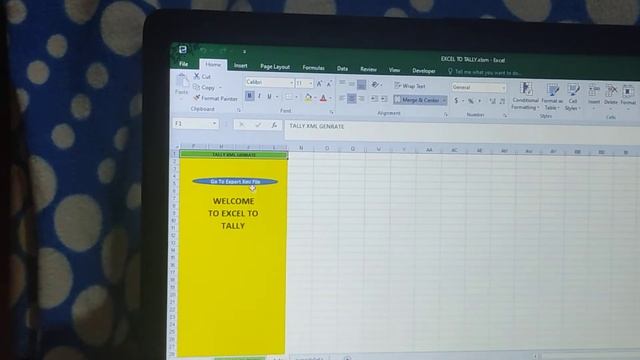Align cell text right
Viewport: 640px width, 360px height.
(x=361, y=99)
